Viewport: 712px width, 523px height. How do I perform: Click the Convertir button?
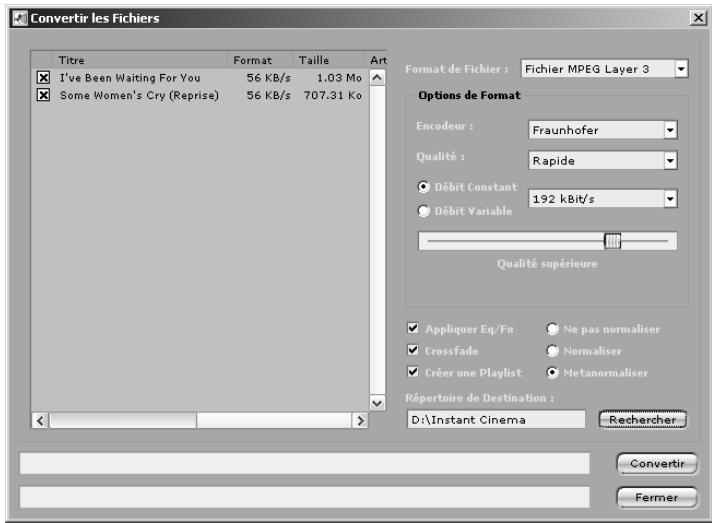pos(657,464)
